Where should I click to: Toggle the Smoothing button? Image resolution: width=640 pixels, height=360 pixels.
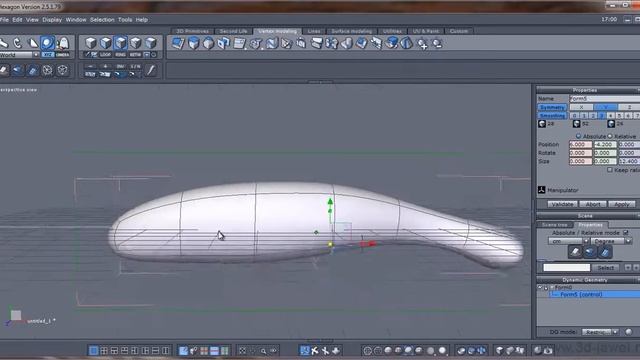pos(552,116)
